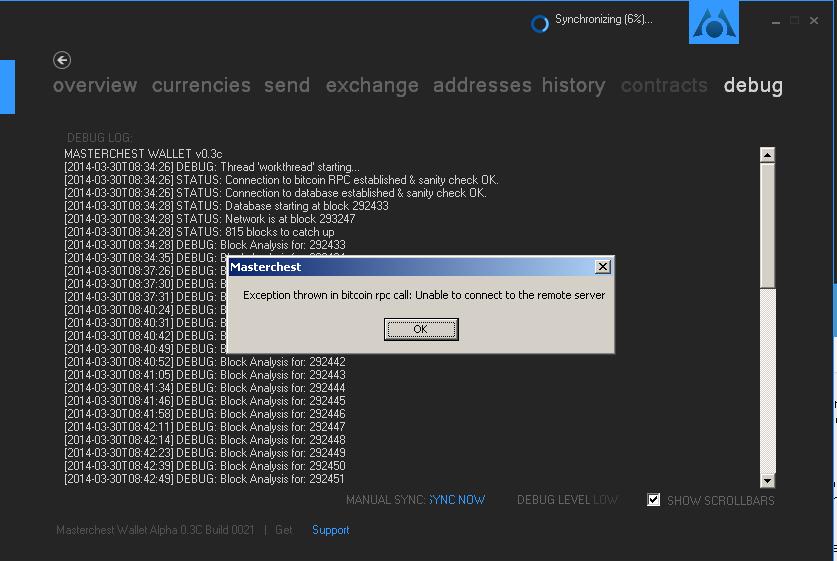Screen dimensions: 837x561
Task: Open the history tab
Action: pyautogui.click(x=574, y=85)
